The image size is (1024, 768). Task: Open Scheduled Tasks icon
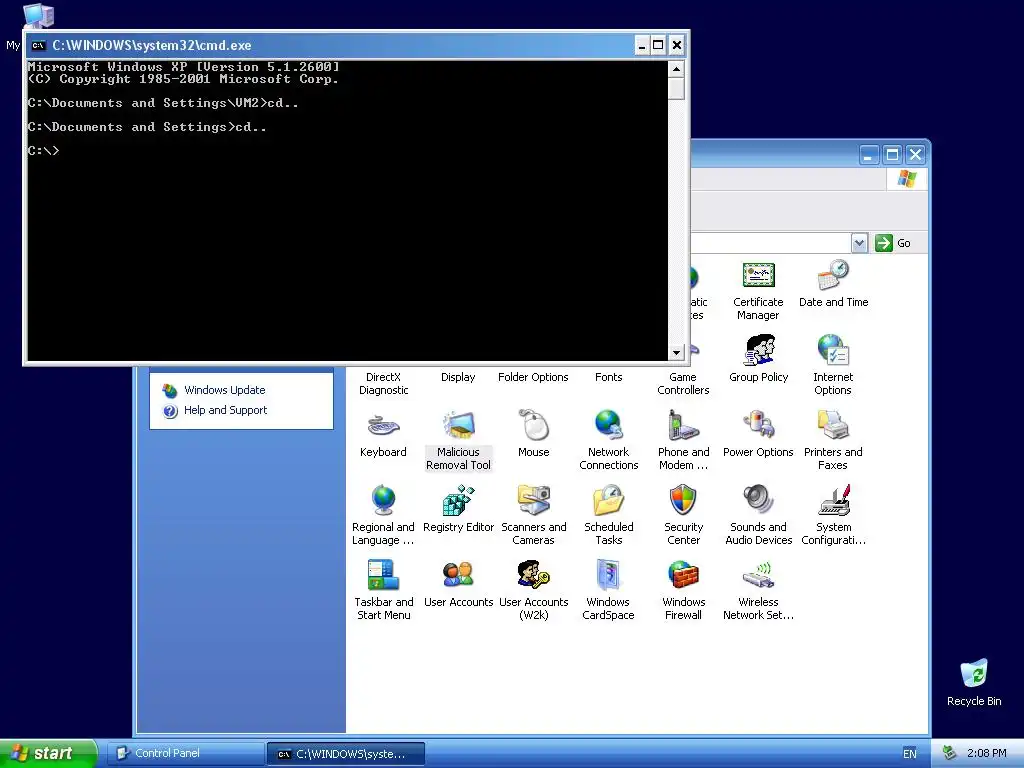click(x=609, y=516)
